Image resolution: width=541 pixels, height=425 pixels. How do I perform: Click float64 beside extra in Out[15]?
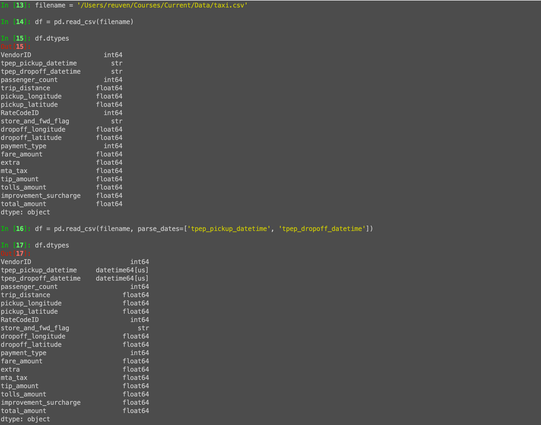[x=109, y=162]
